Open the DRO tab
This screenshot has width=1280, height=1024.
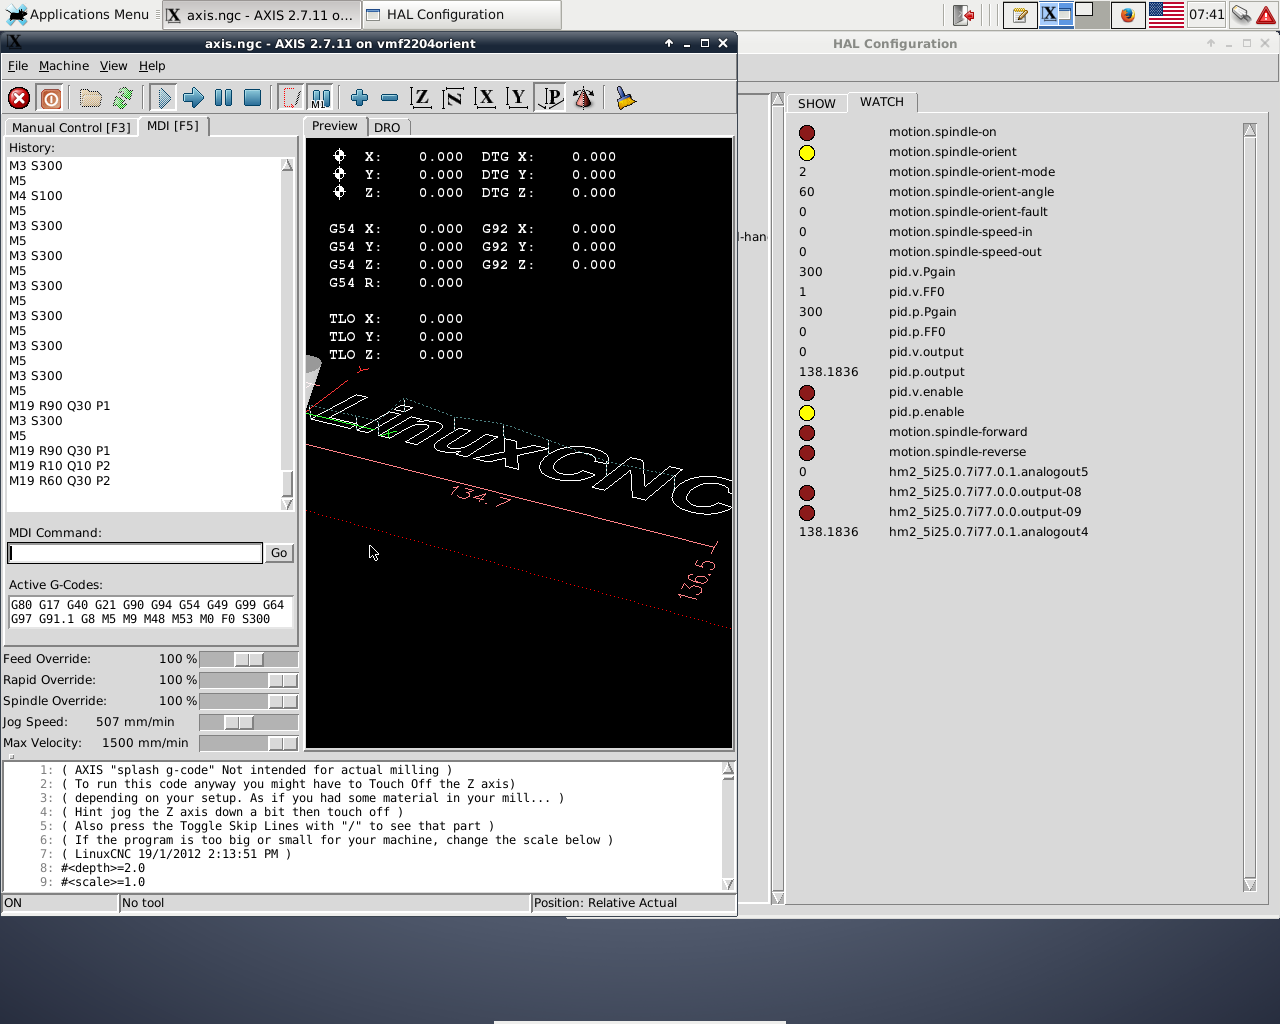click(x=387, y=127)
